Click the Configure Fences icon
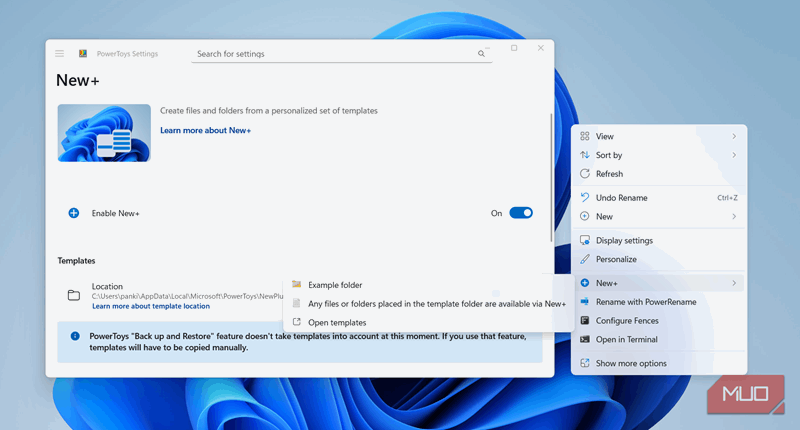This screenshot has height=430, width=800. click(585, 321)
